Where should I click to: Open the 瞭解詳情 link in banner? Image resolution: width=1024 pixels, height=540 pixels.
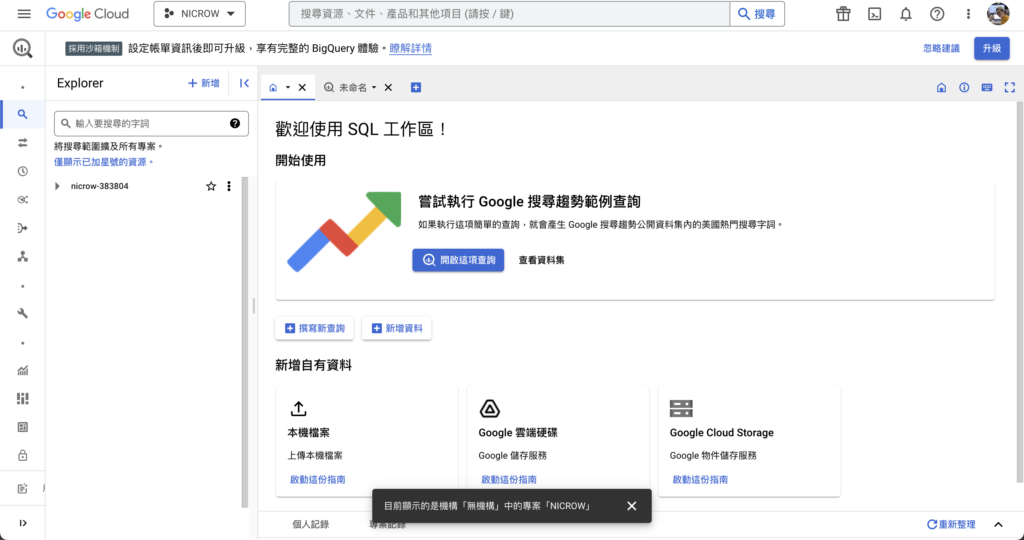[x=410, y=48]
